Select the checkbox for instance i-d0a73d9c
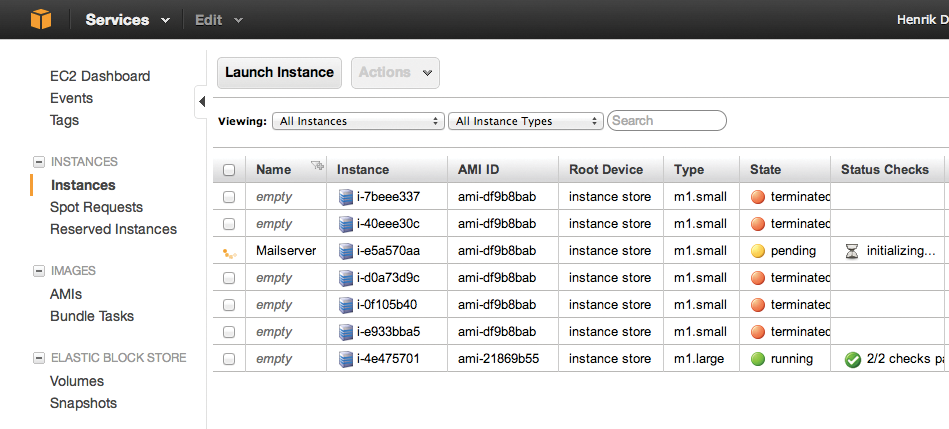 [x=229, y=278]
